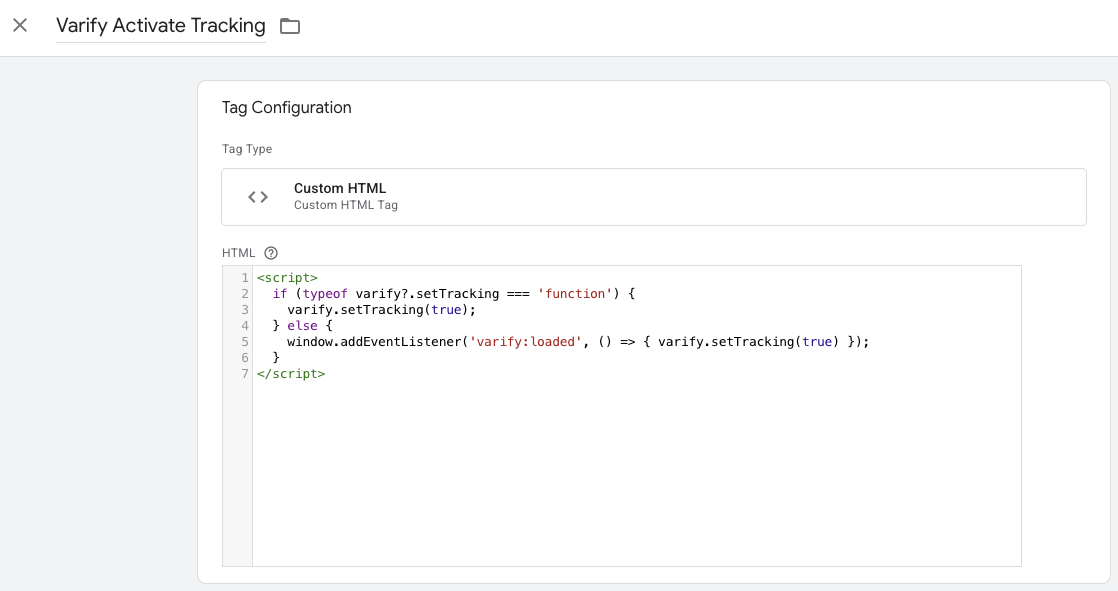
Task: Click the Tag Type label
Action: (247, 149)
